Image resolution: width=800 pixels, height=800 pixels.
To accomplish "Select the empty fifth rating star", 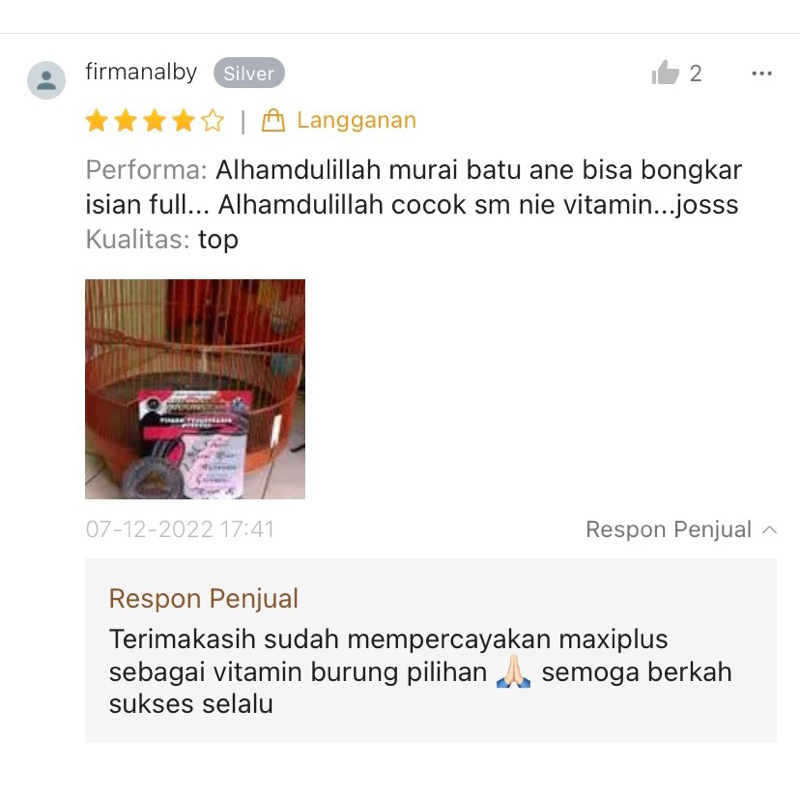I will click(x=212, y=121).
